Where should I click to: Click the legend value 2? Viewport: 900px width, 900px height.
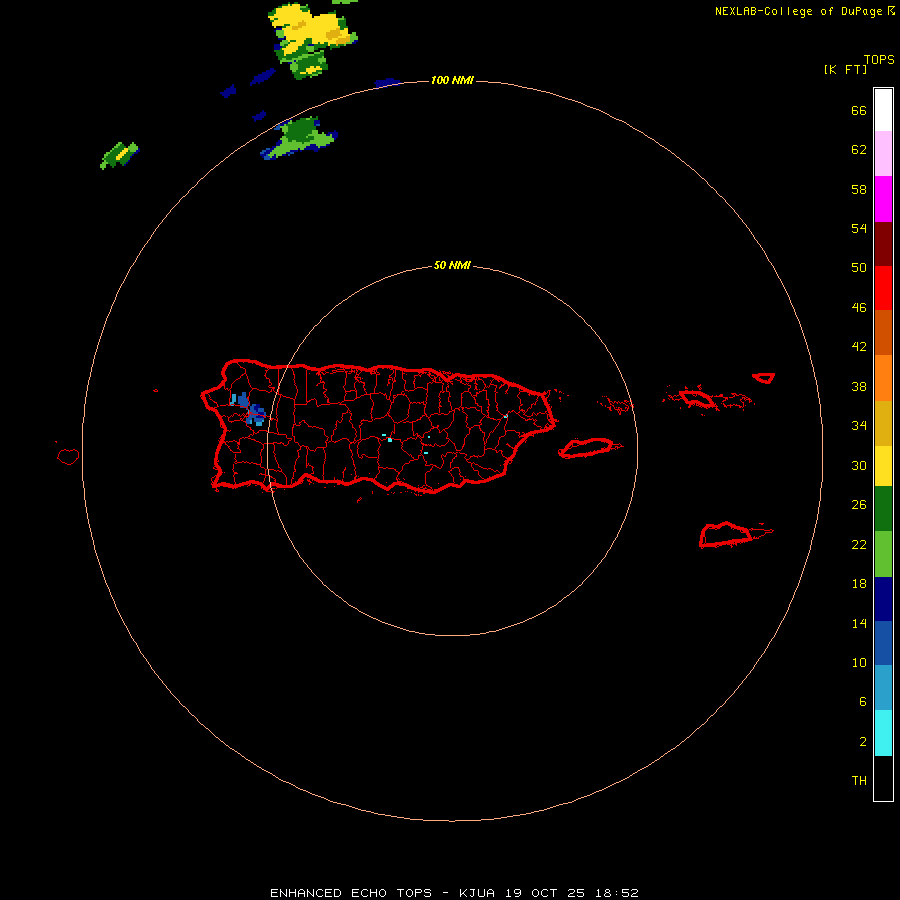click(863, 742)
